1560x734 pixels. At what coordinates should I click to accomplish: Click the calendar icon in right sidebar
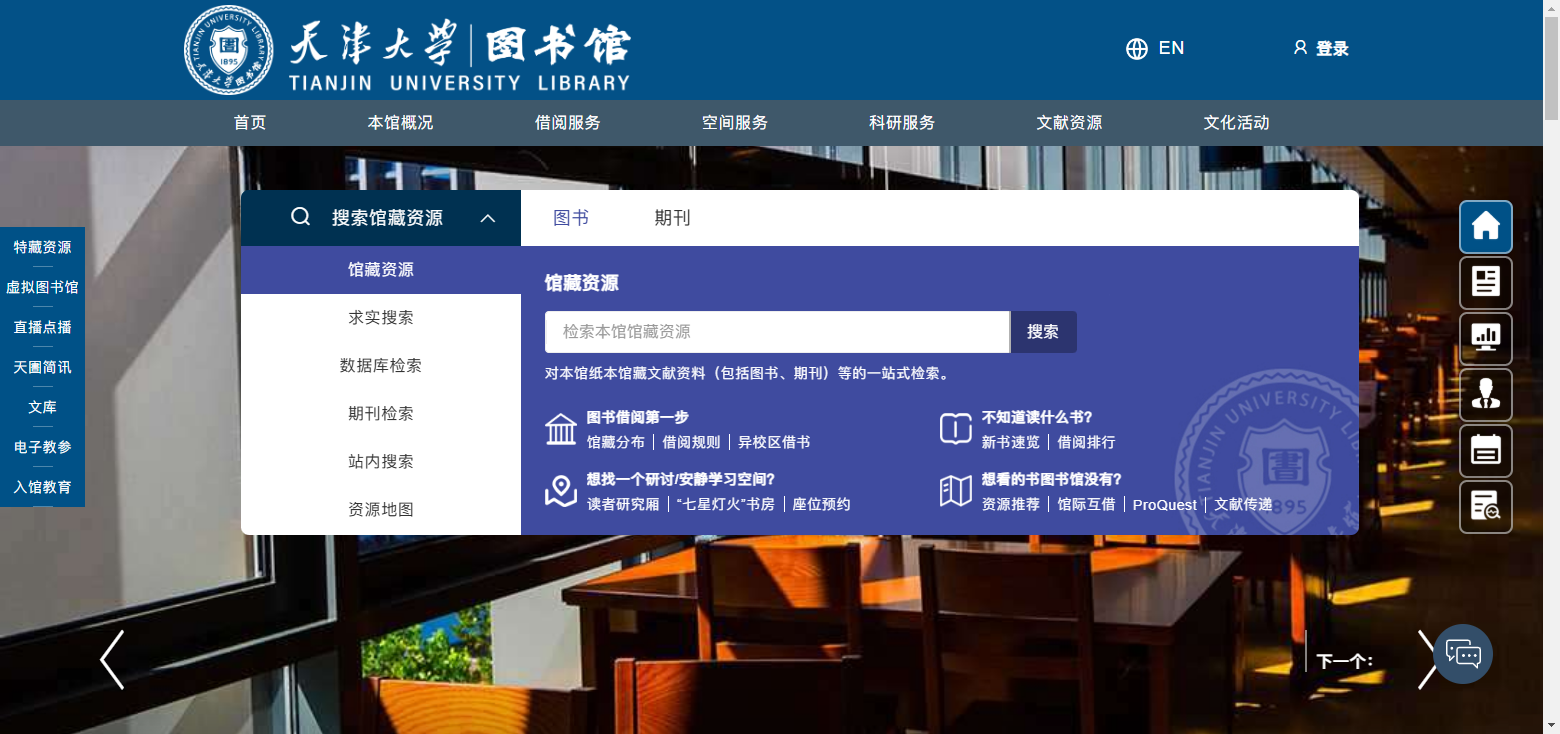click(x=1485, y=451)
